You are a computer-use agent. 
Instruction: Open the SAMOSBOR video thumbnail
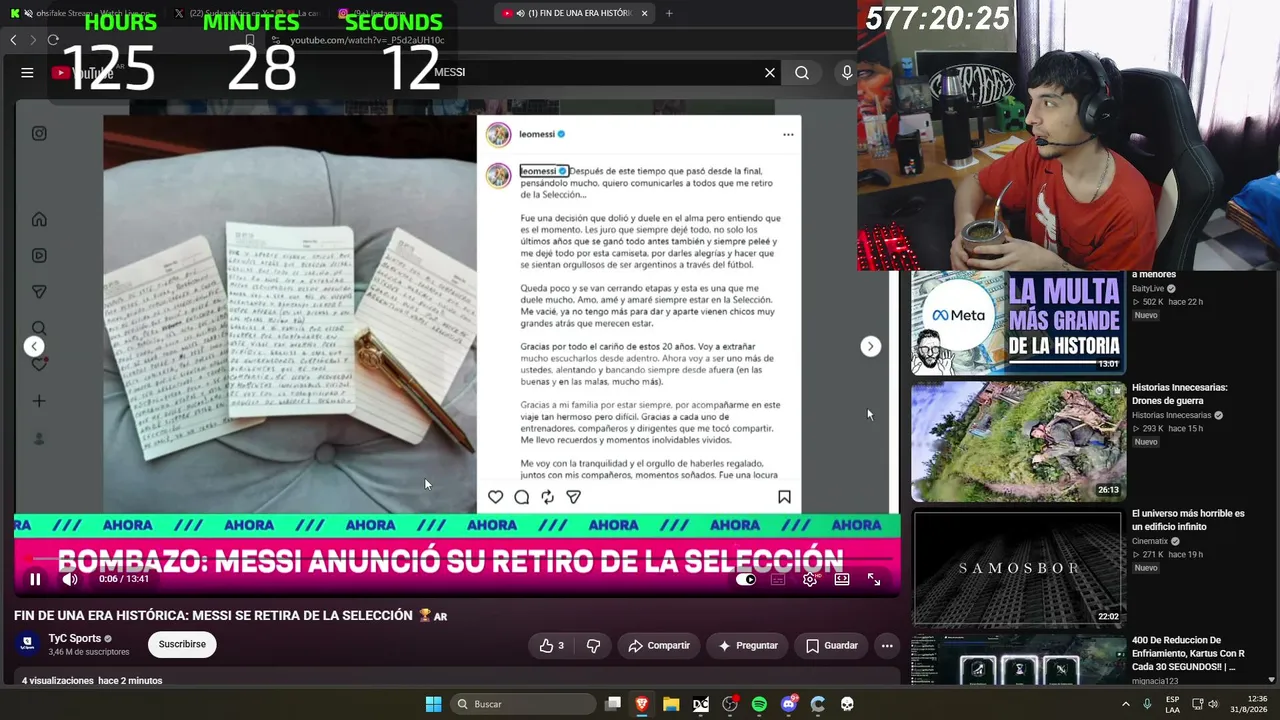1018,567
